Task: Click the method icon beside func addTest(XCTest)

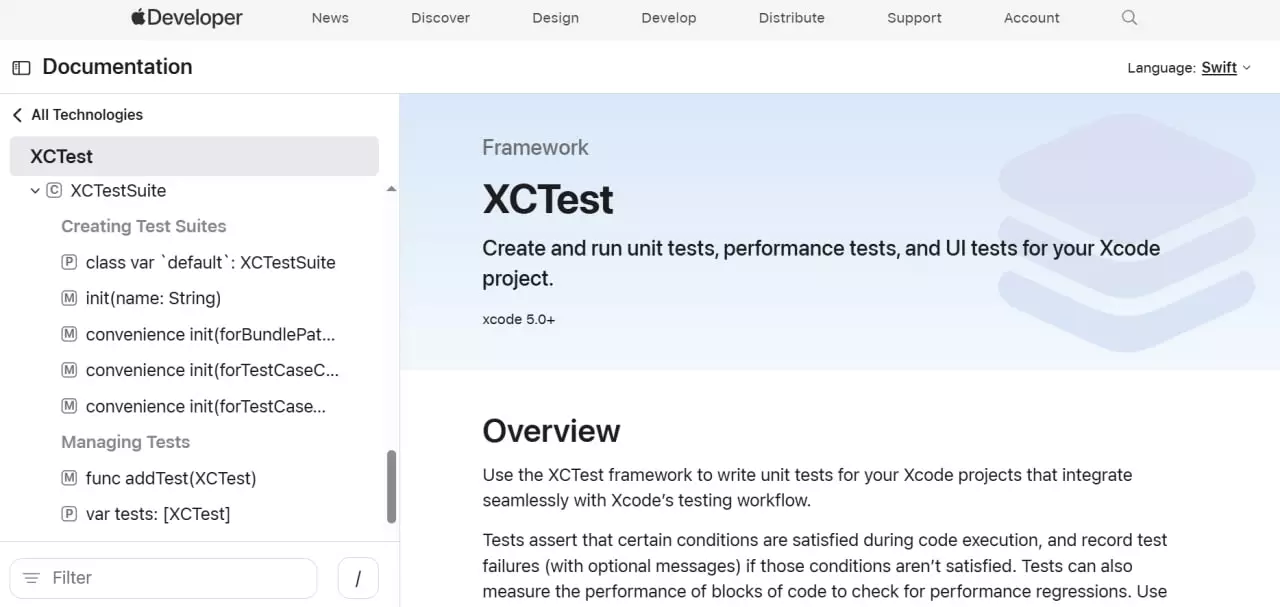Action: coord(69,478)
